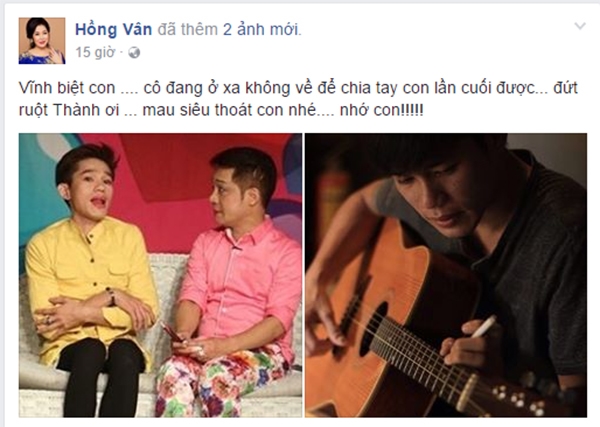Click the guitarist's face in right photo

444,199
